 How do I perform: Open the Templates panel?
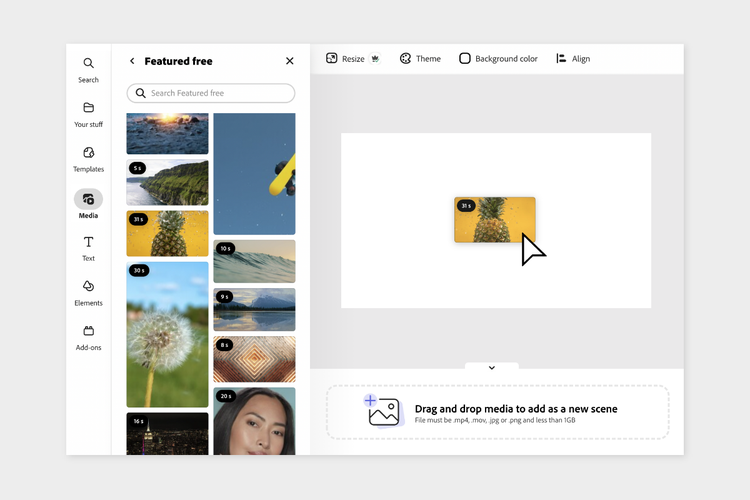[x=88, y=159]
